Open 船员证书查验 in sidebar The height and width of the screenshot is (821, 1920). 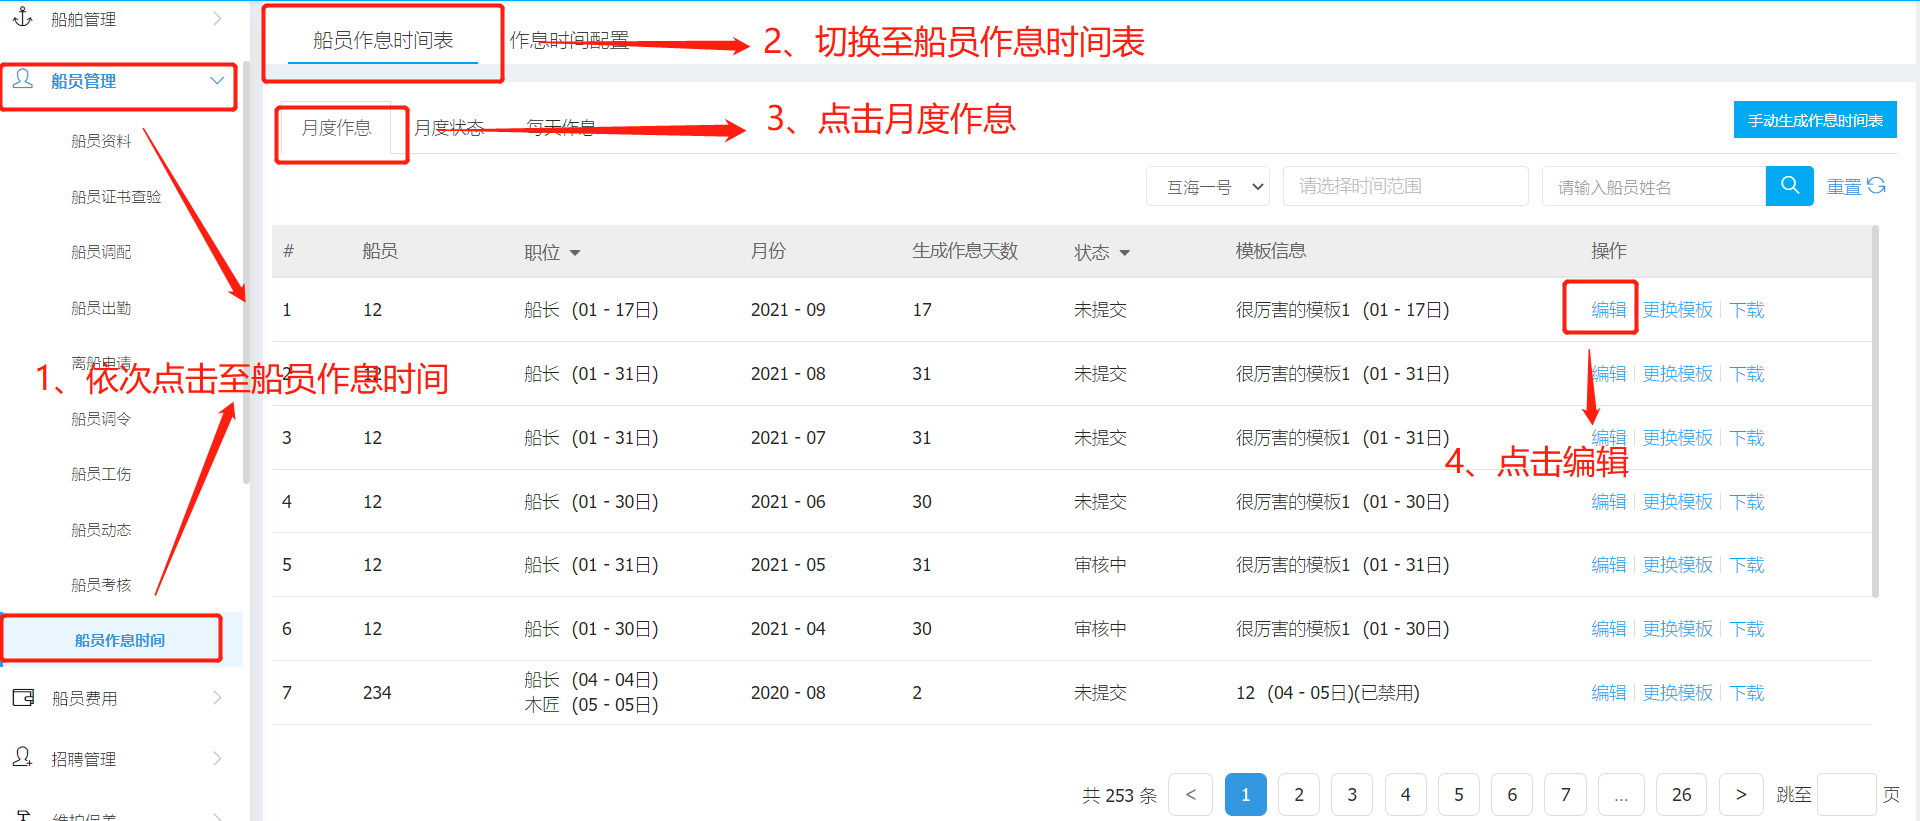click(x=116, y=197)
